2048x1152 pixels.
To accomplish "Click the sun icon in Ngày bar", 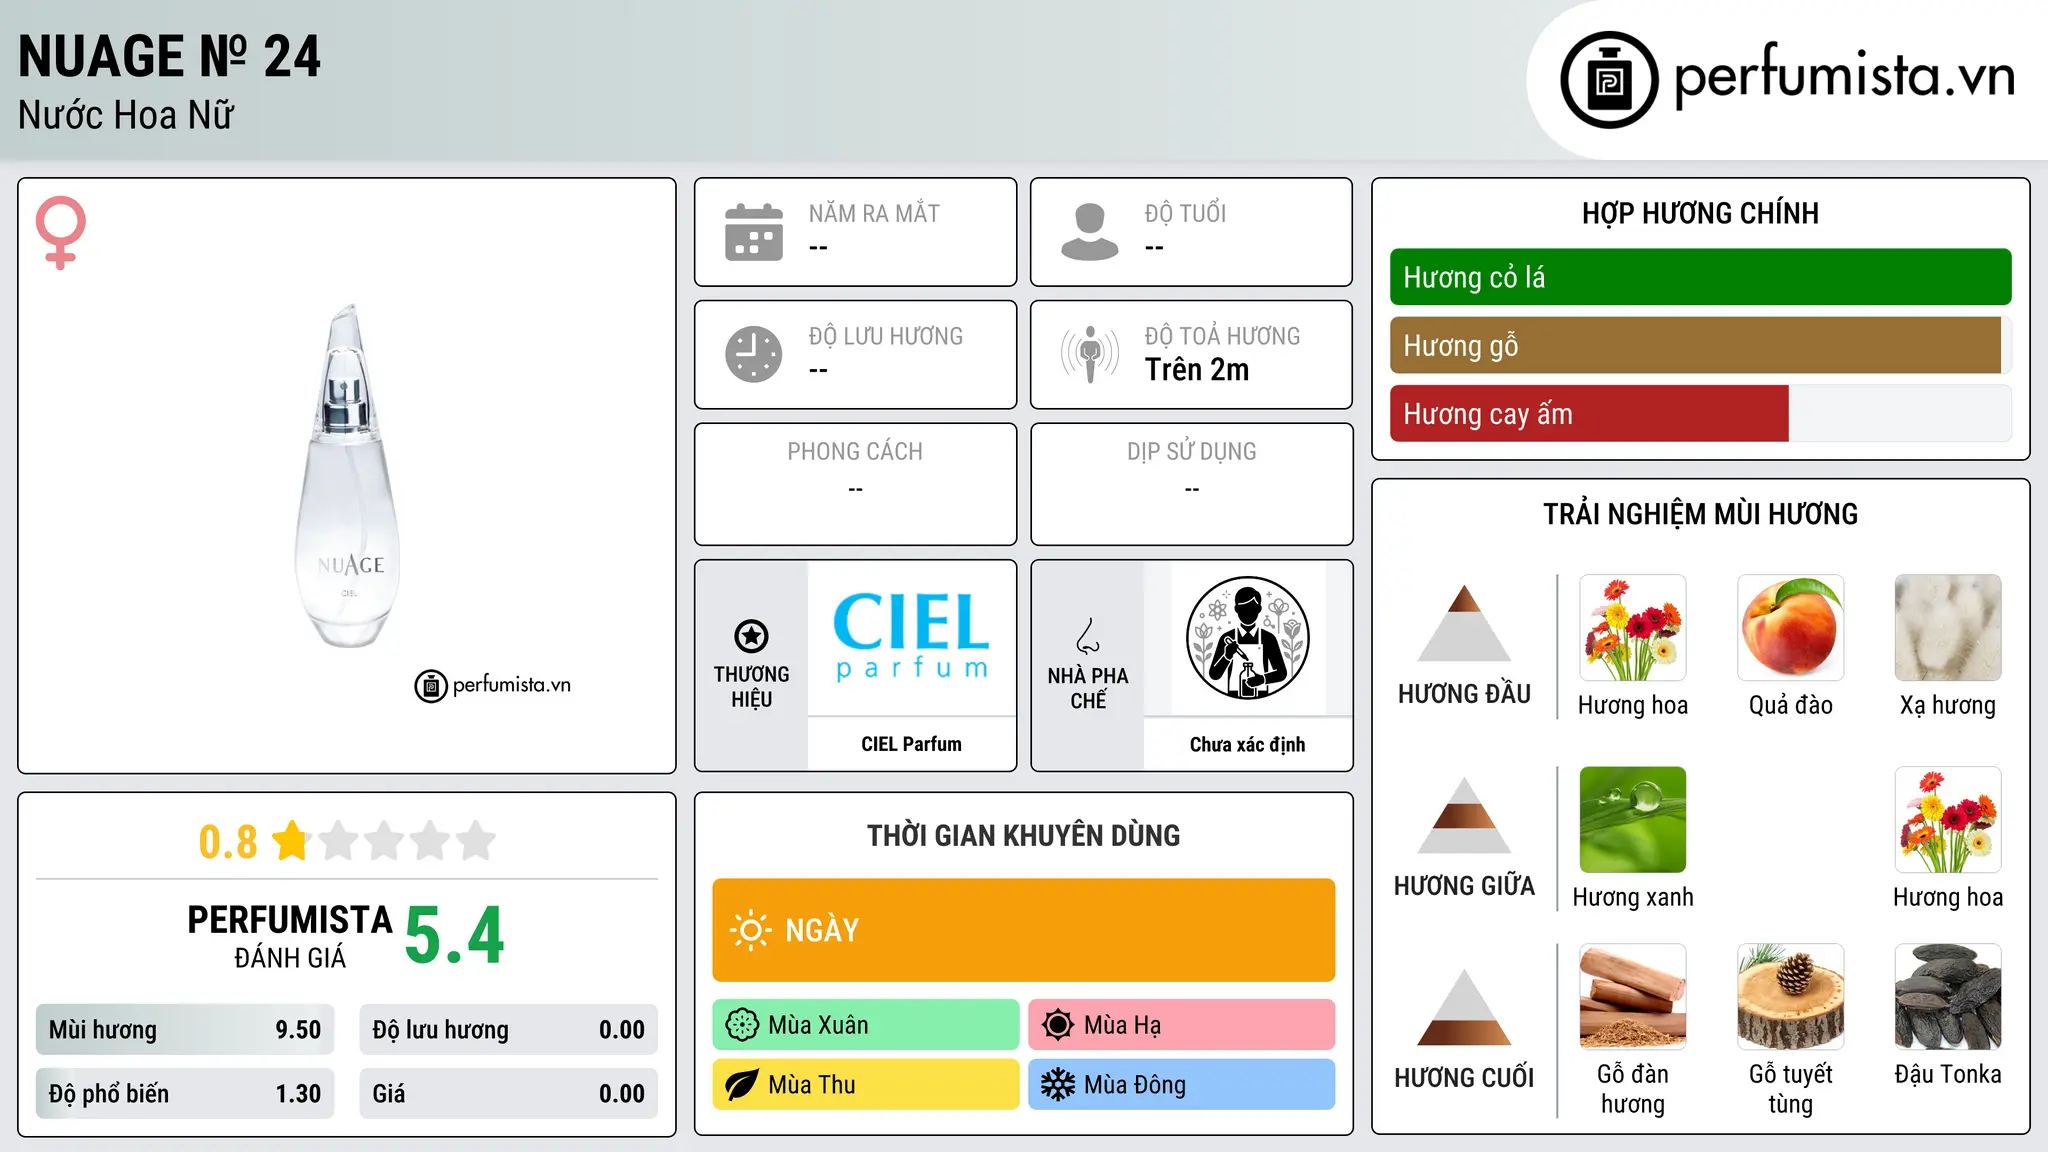I will point(751,930).
